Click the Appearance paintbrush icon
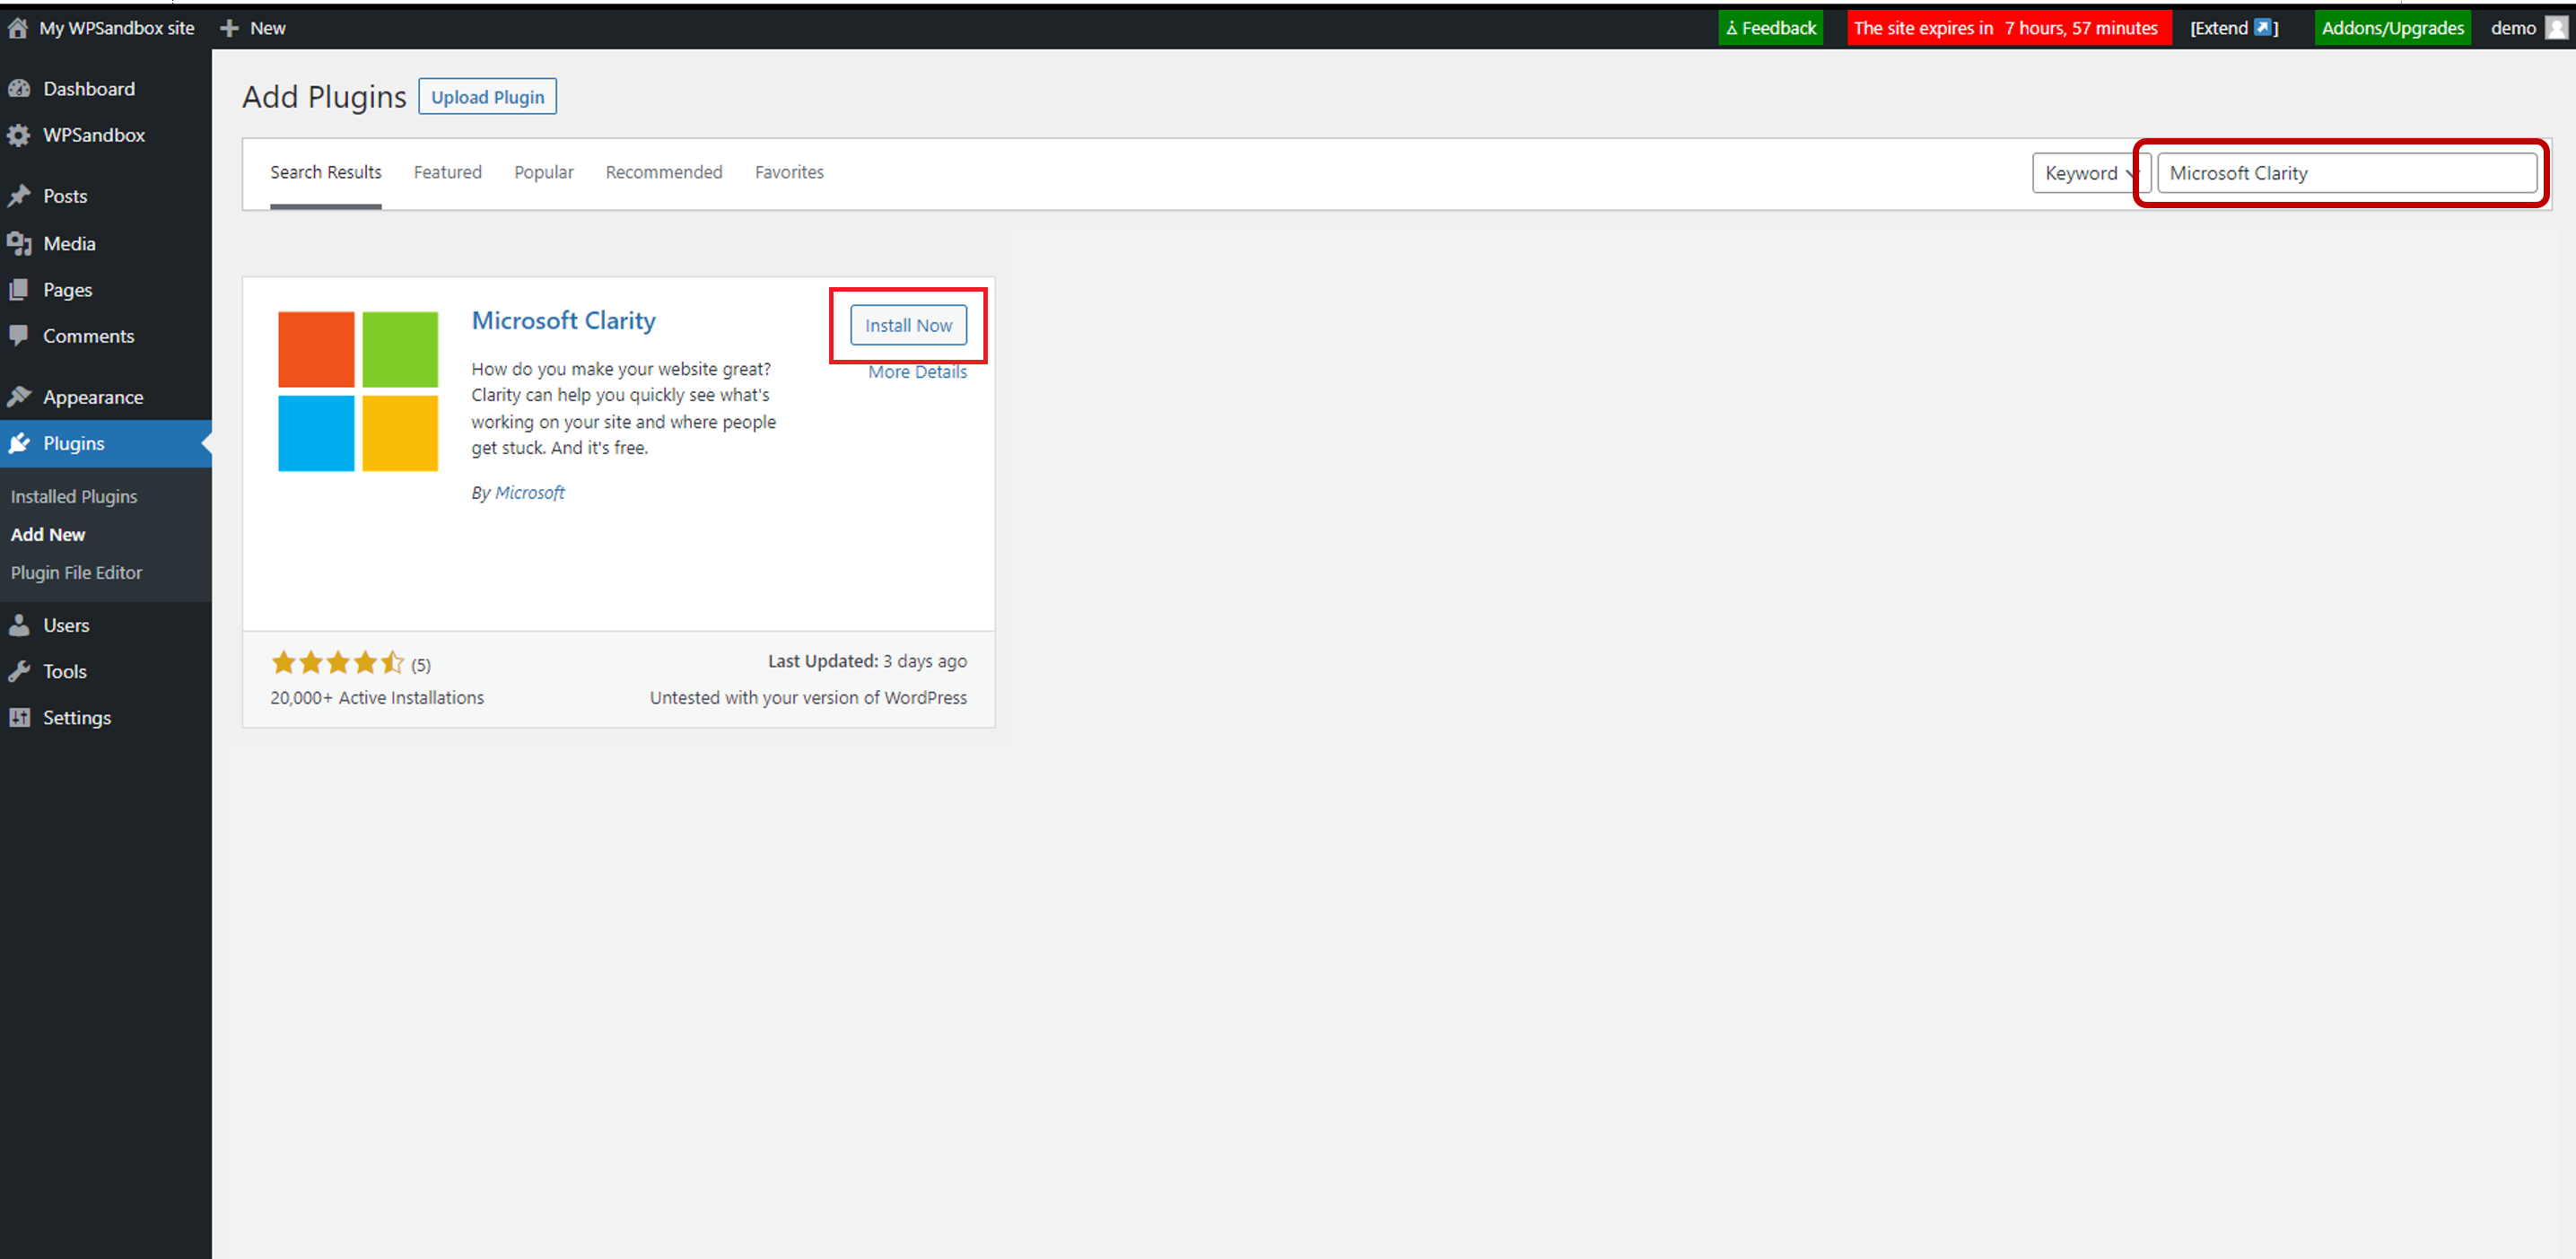The image size is (2576, 1259). pyautogui.click(x=19, y=397)
